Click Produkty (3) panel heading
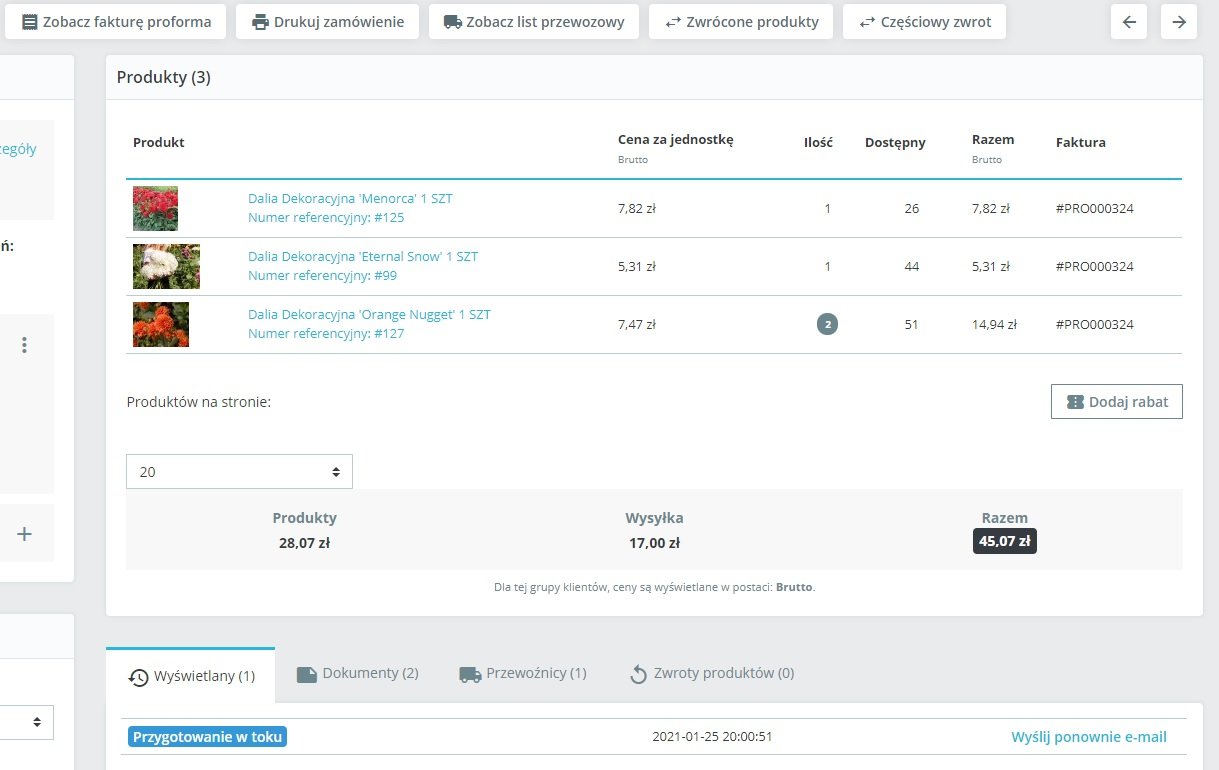Screen dimensions: 1219x770 point(164,77)
